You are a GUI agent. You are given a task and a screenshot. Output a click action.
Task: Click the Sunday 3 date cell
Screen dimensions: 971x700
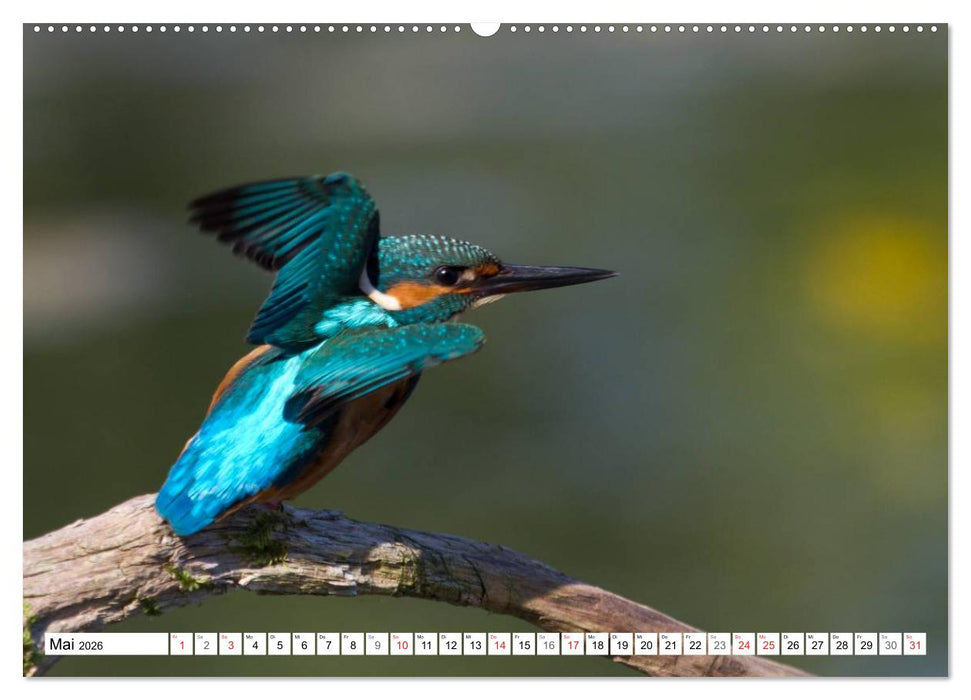231,645
